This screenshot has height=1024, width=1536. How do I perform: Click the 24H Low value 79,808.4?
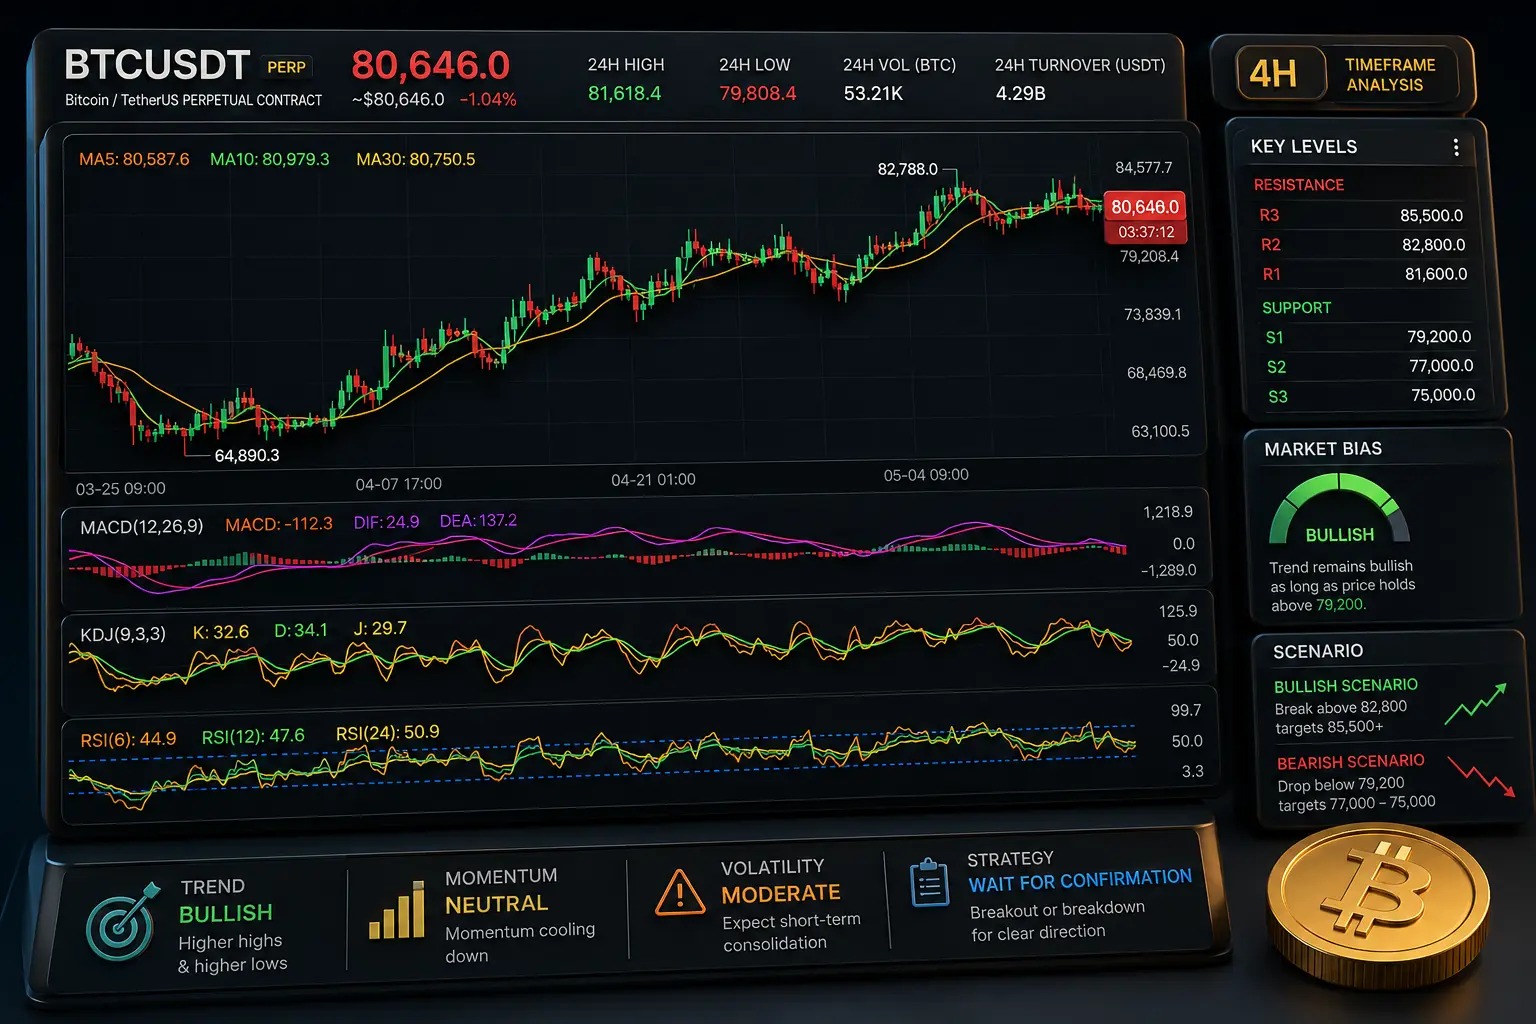click(x=757, y=94)
